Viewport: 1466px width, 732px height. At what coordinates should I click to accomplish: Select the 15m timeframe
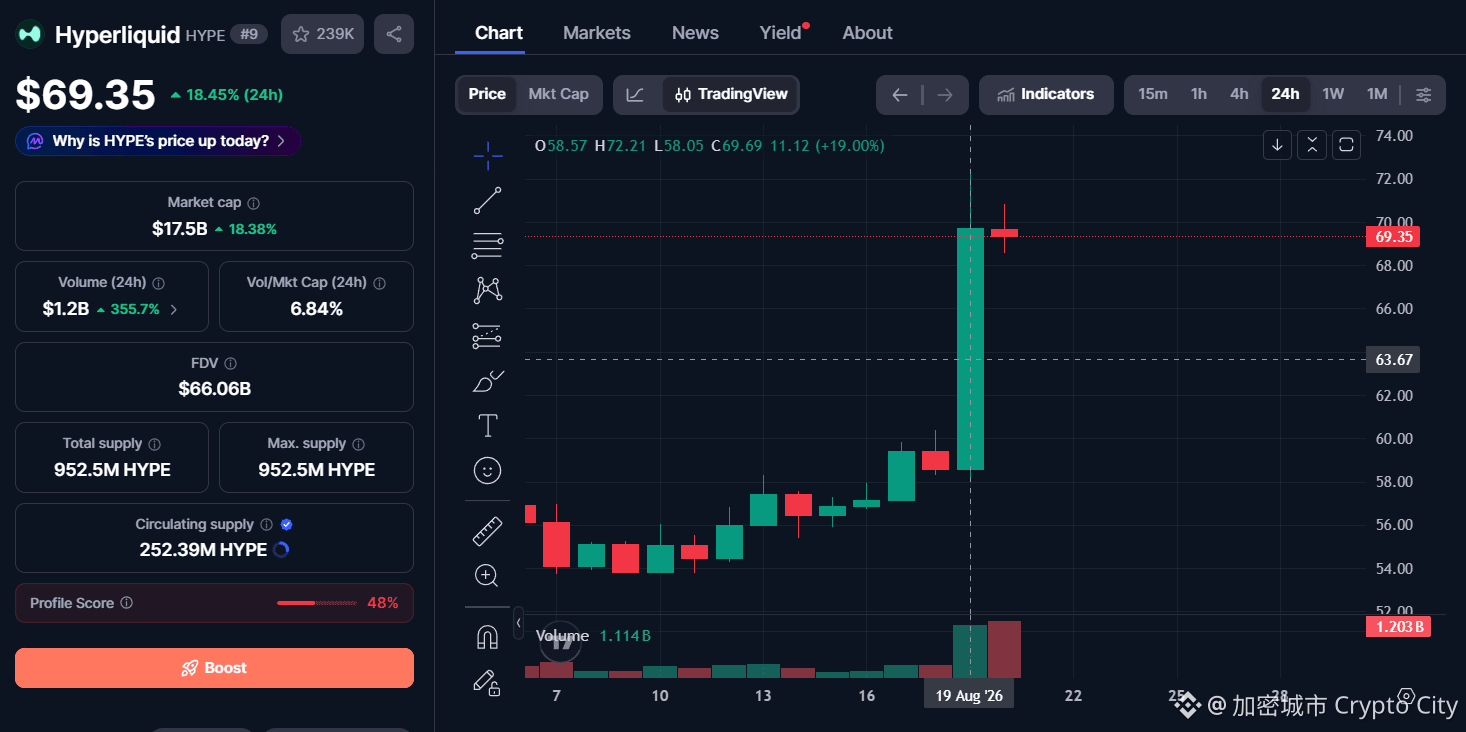pos(1153,94)
